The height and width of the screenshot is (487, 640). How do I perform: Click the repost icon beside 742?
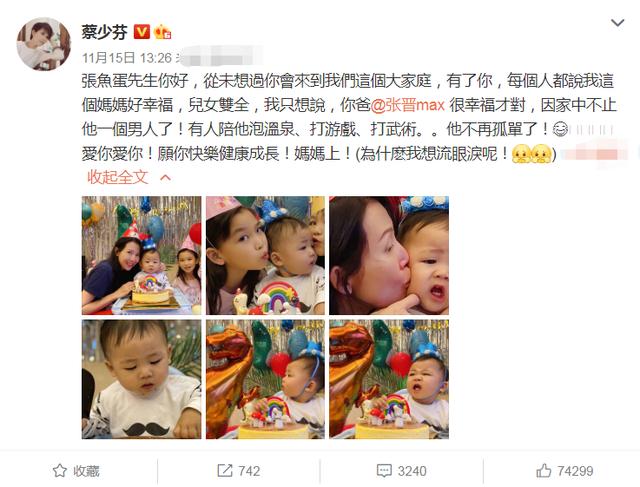[x=224, y=471]
